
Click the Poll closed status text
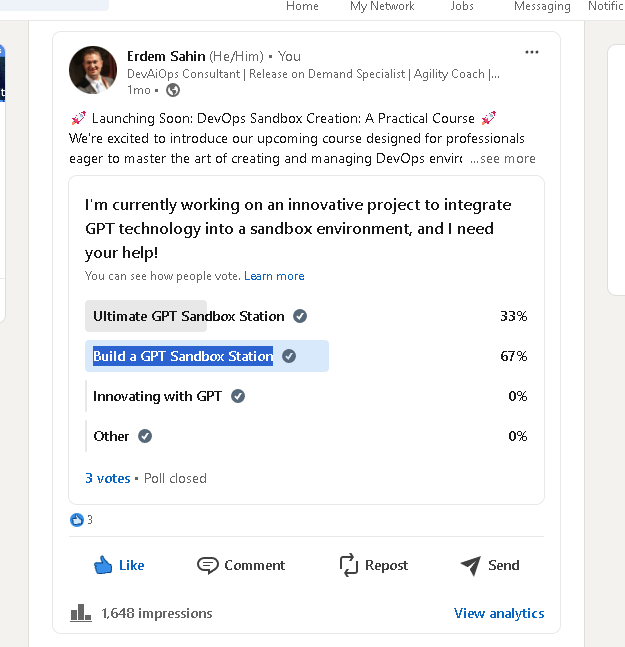175,478
